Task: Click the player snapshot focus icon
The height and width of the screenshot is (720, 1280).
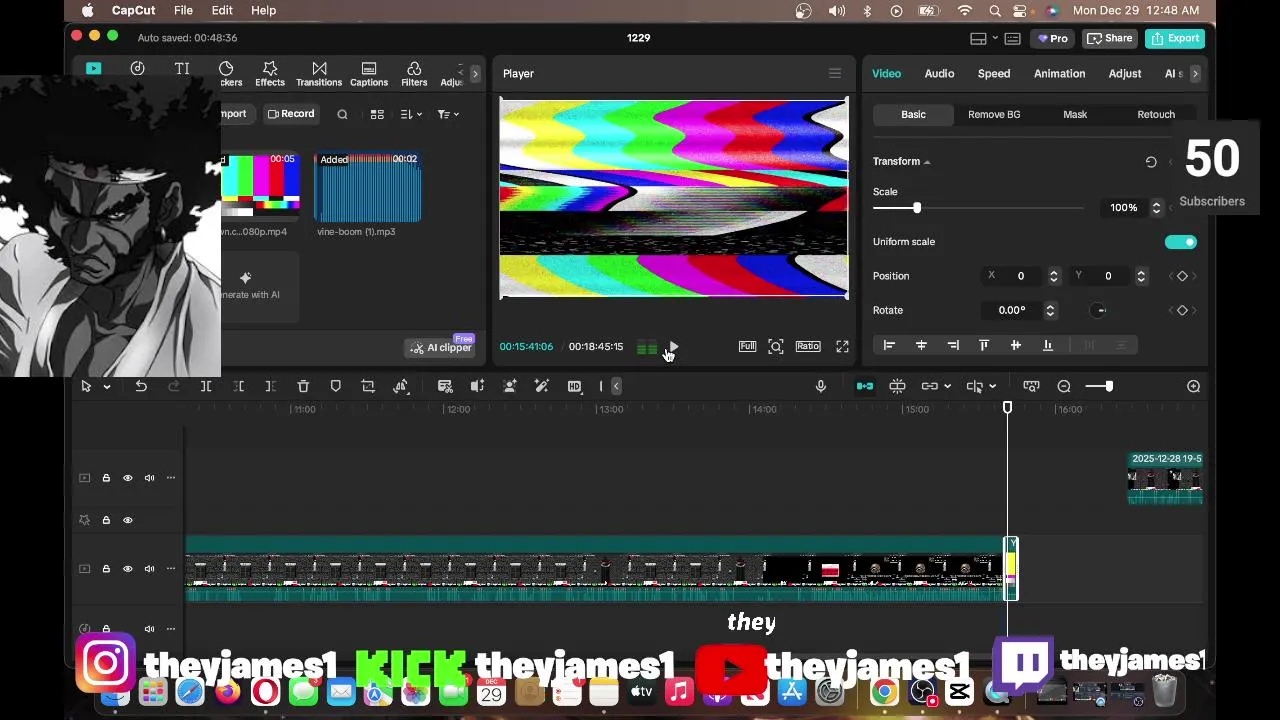Action: click(x=776, y=347)
